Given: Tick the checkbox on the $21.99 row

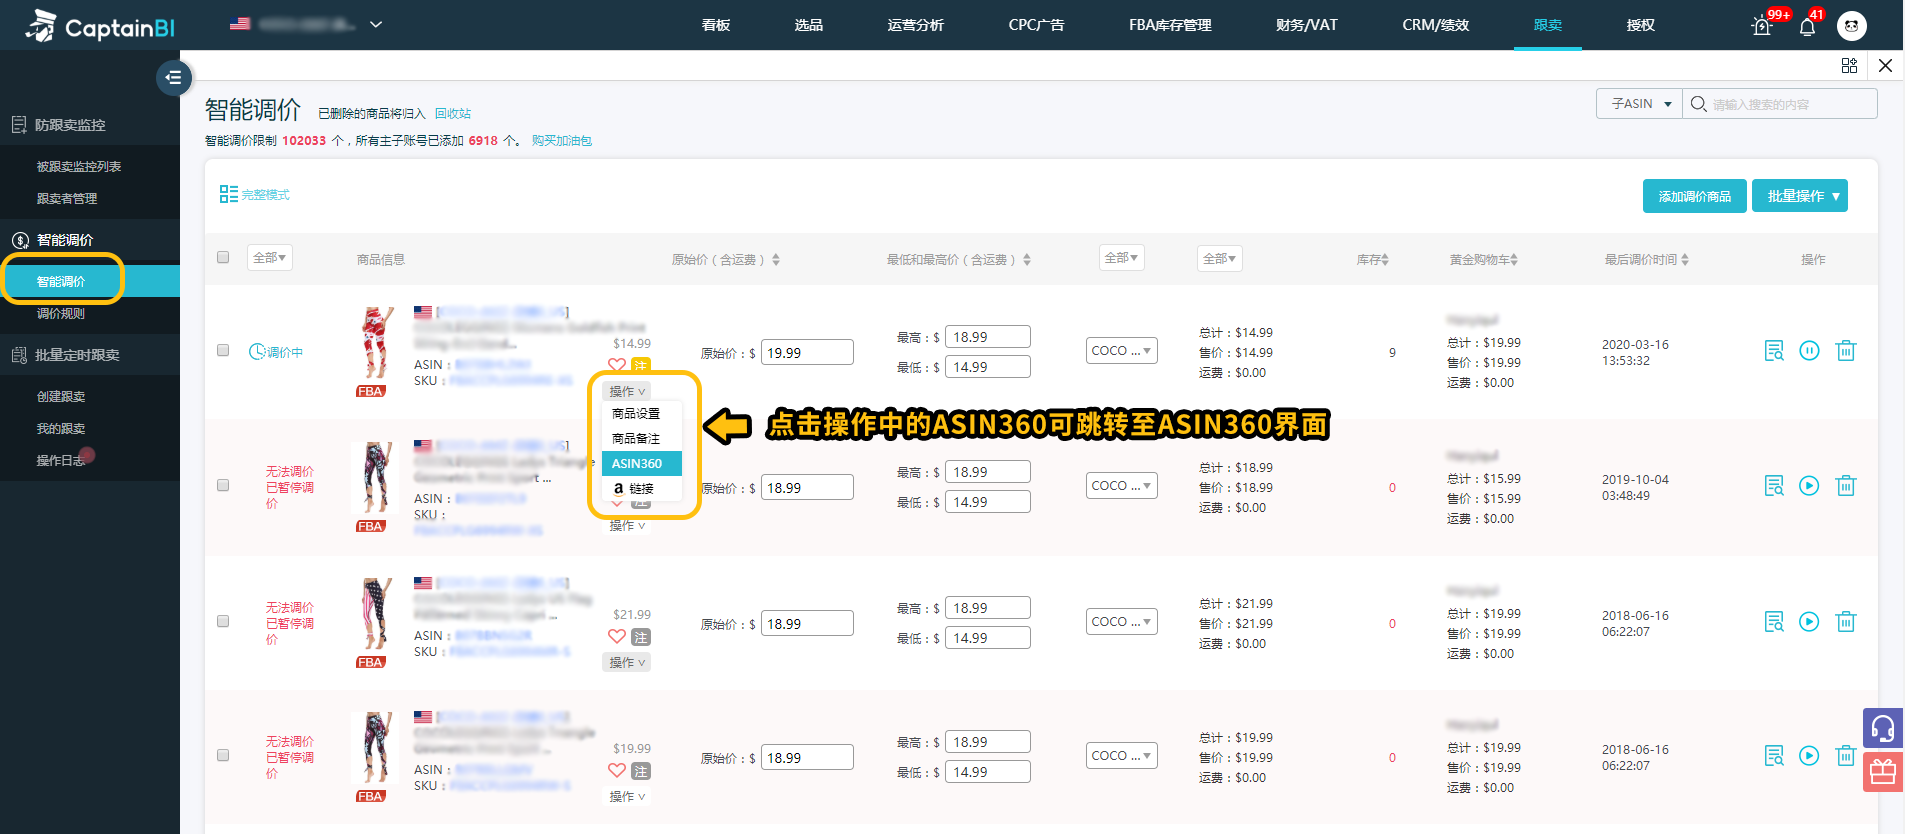Looking at the screenshot, I should [x=223, y=622].
